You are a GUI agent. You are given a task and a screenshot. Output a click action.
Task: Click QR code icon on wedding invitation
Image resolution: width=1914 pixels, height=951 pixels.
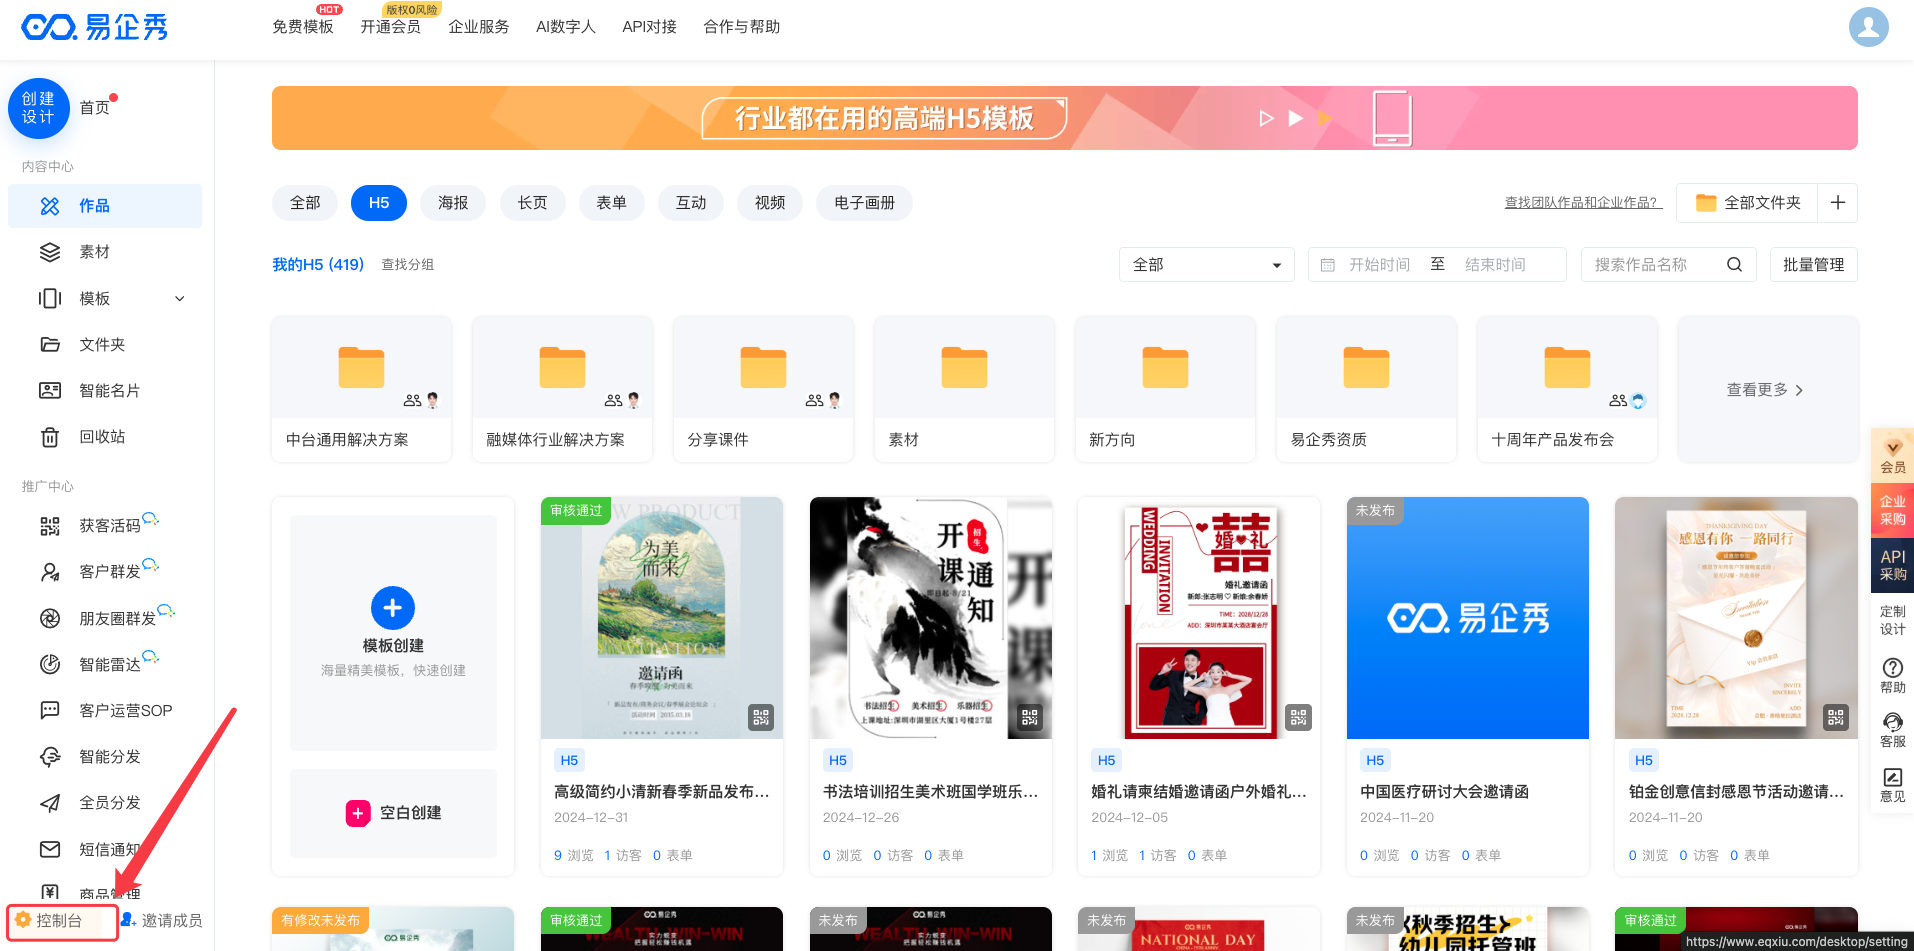(1298, 717)
